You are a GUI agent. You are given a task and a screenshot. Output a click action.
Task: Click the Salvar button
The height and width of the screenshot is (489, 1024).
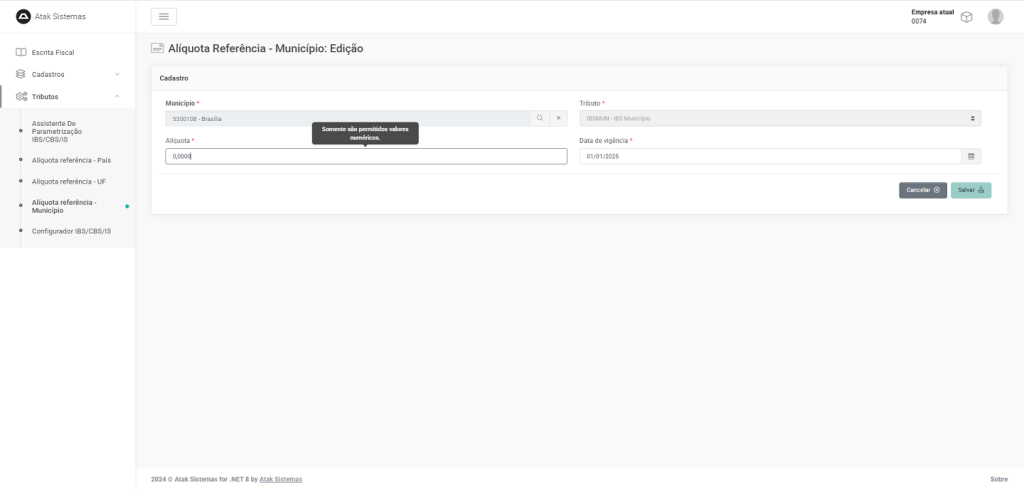click(970, 190)
